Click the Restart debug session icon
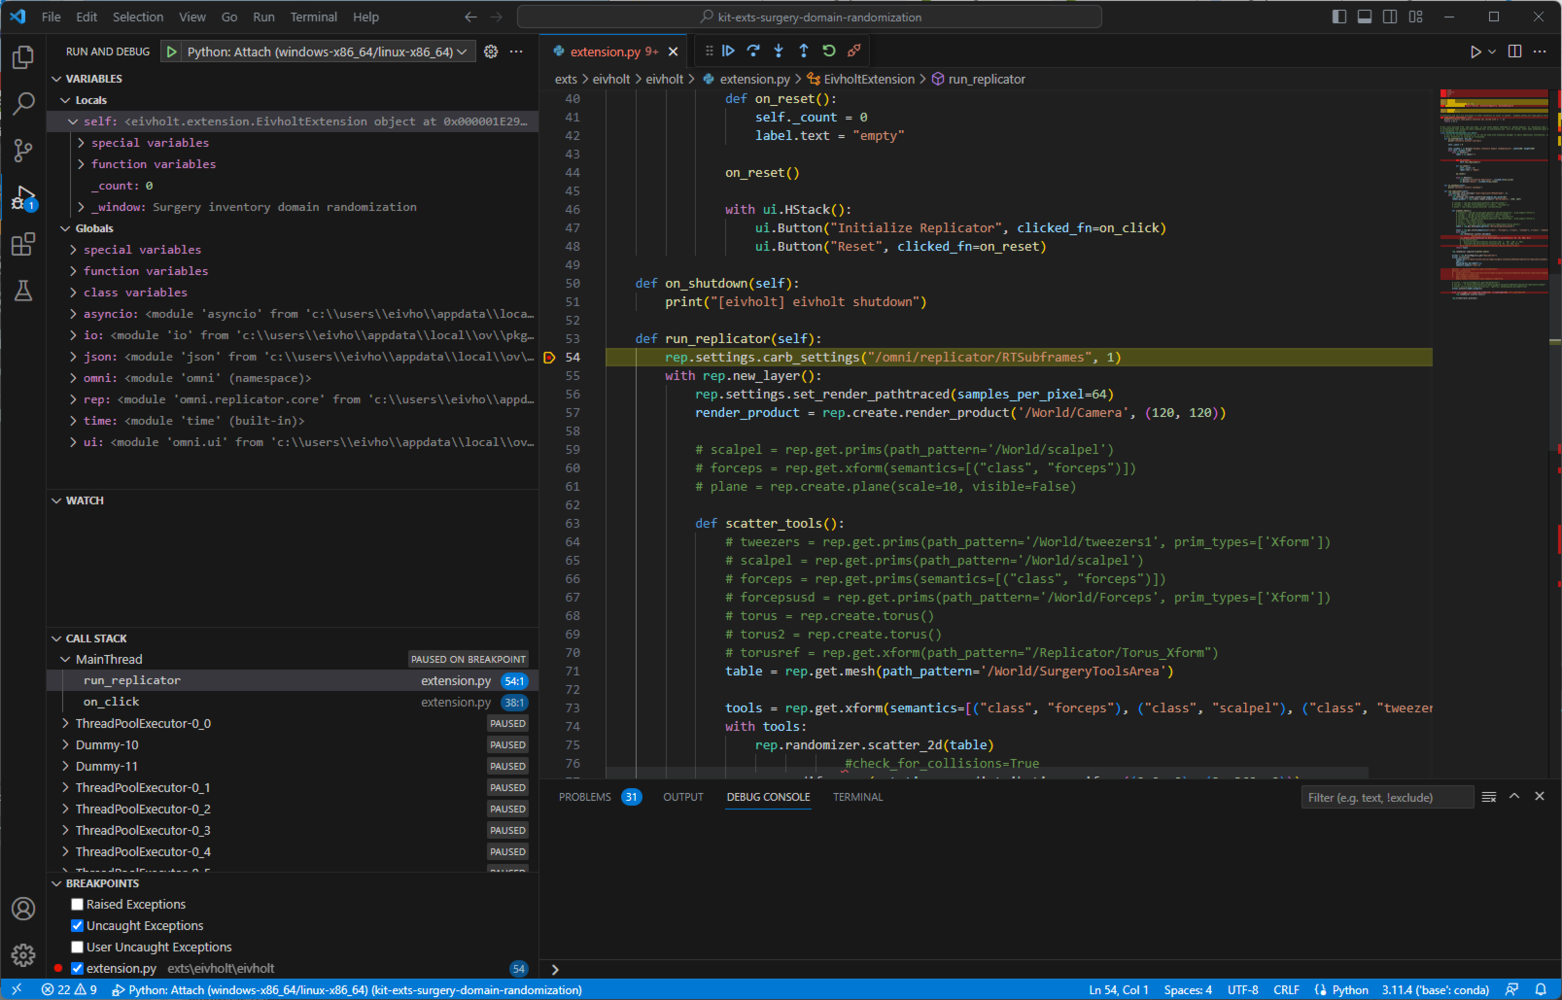This screenshot has height=1000, width=1562. tap(829, 51)
